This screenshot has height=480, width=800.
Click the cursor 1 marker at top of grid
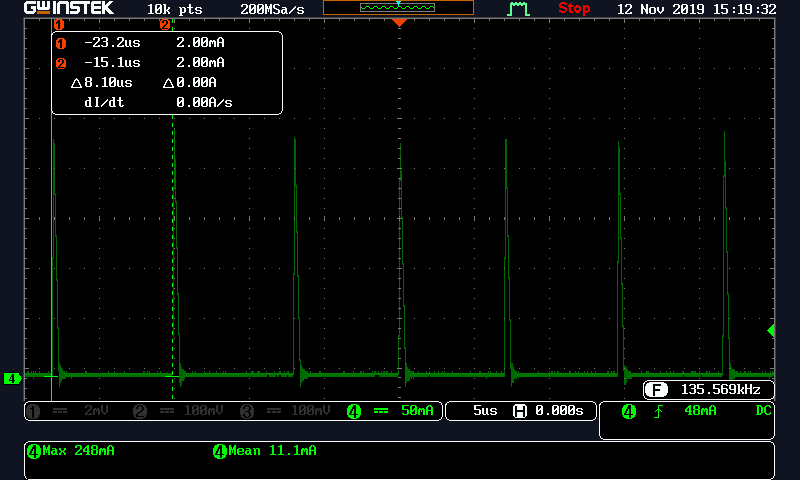(59, 24)
